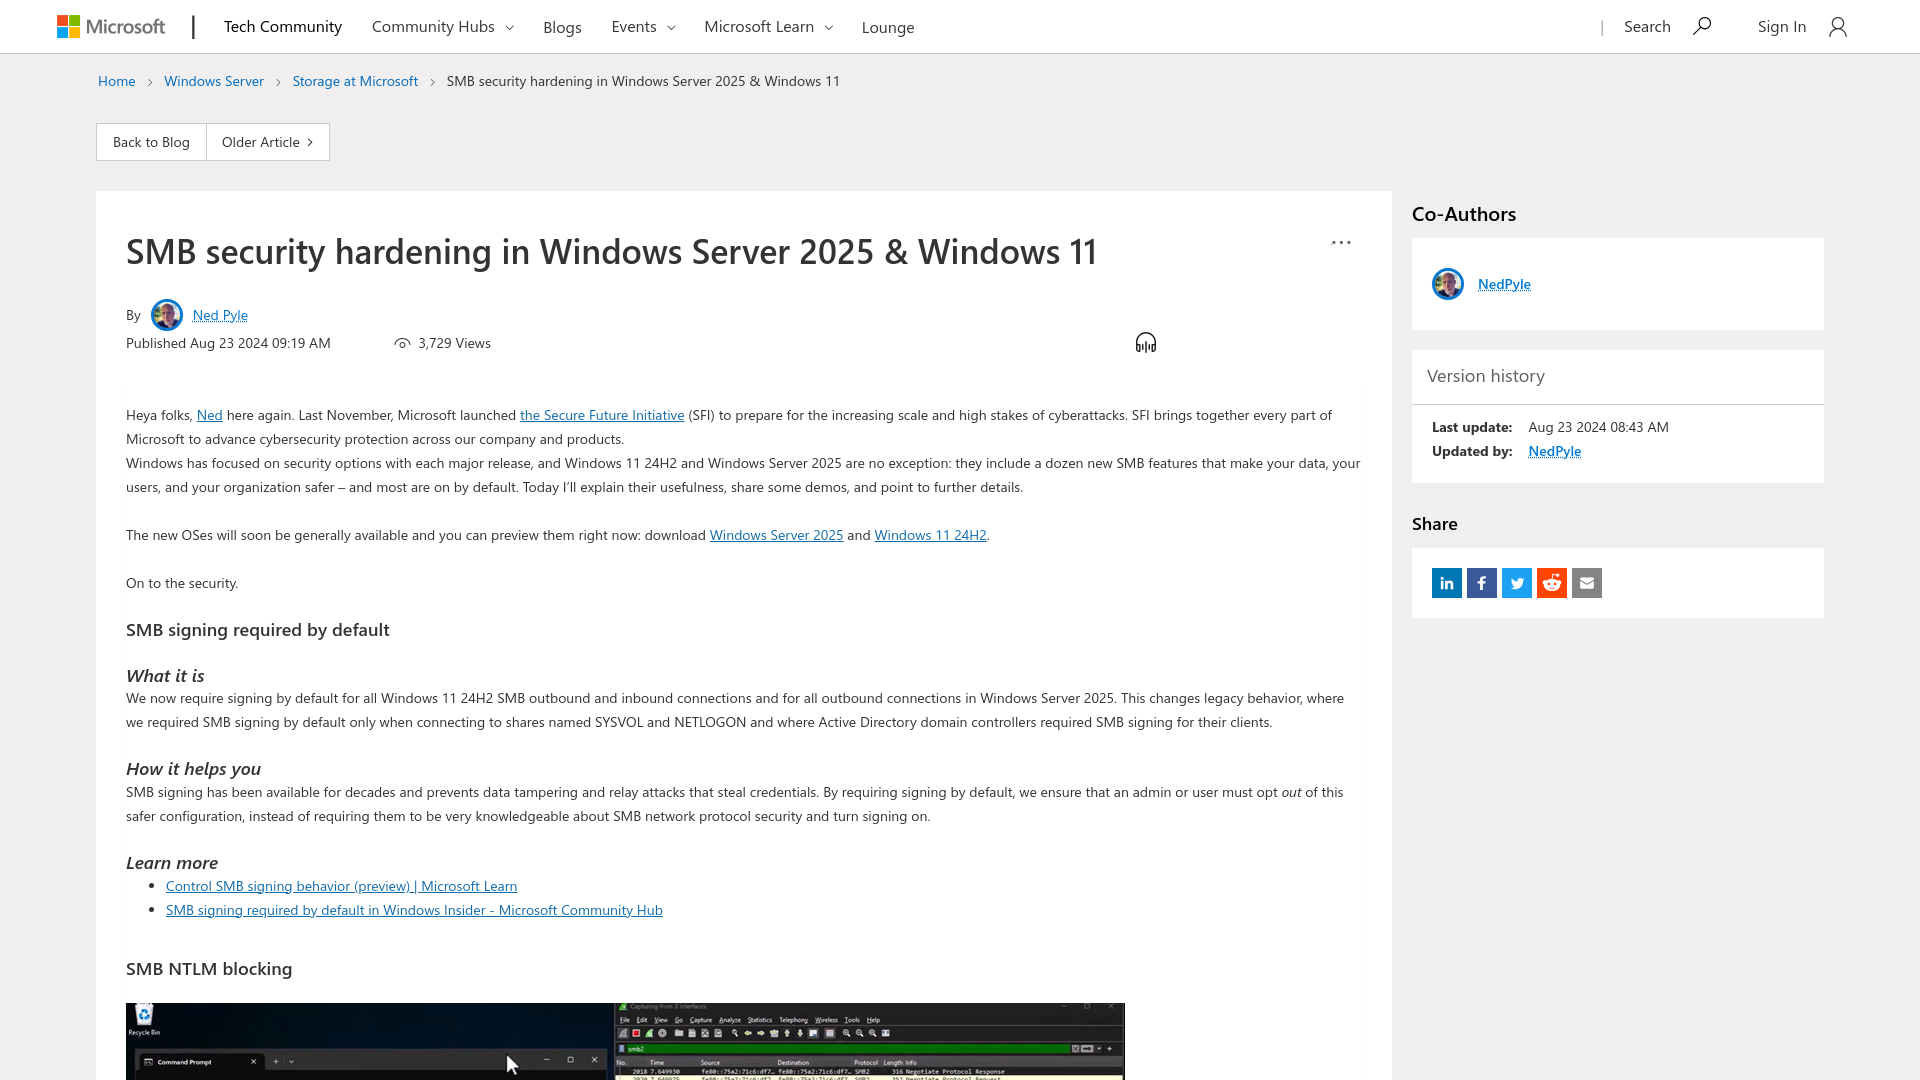
Task: Expand the Community Hubs dropdown
Action: 443,27
